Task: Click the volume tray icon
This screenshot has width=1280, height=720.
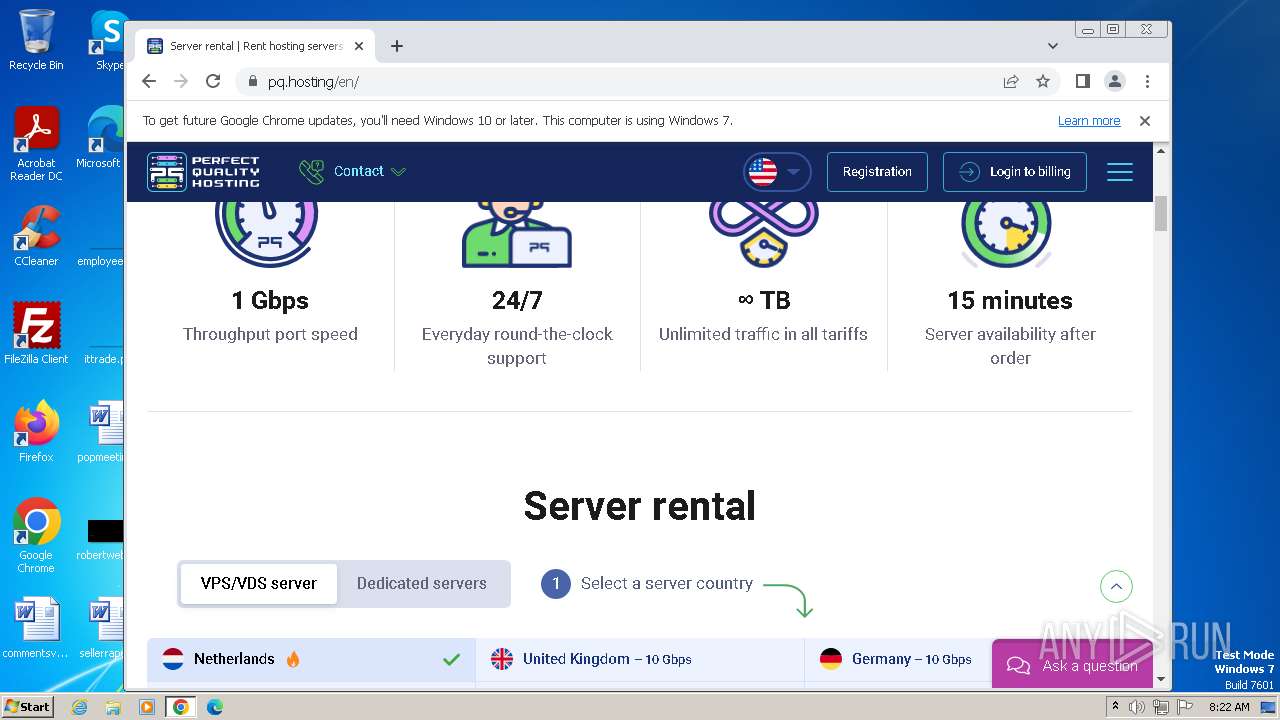Action: [x=1137, y=707]
